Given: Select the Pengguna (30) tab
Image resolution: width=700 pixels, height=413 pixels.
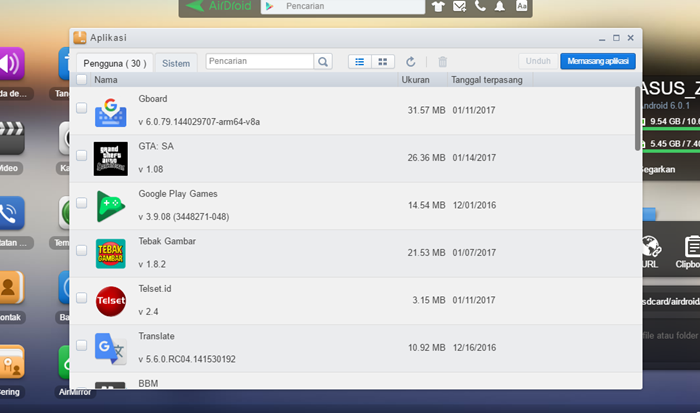Looking at the screenshot, I should [115, 62].
